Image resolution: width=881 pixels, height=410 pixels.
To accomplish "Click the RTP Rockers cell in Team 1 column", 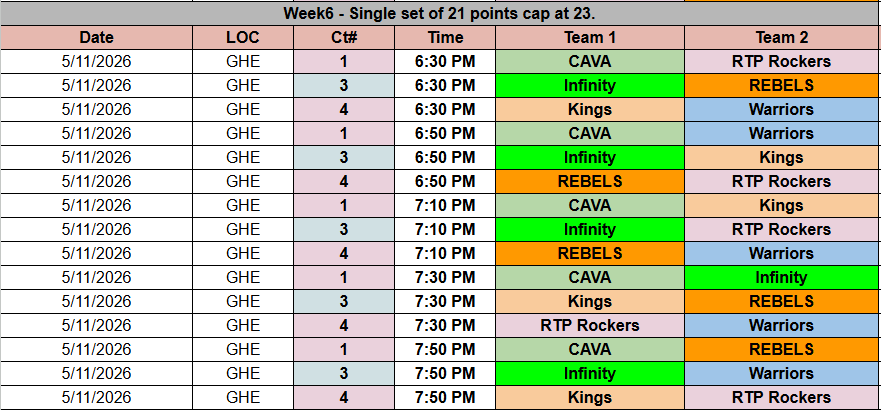I will coord(590,326).
